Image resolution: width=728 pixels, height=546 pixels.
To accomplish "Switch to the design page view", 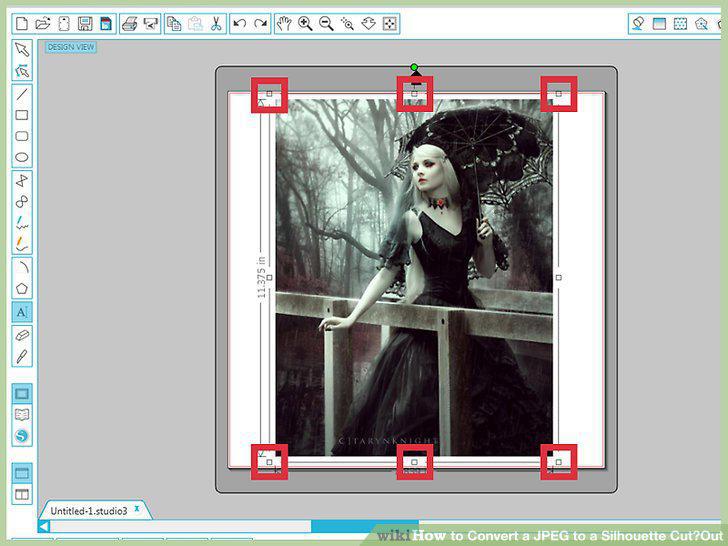I will point(22,394).
